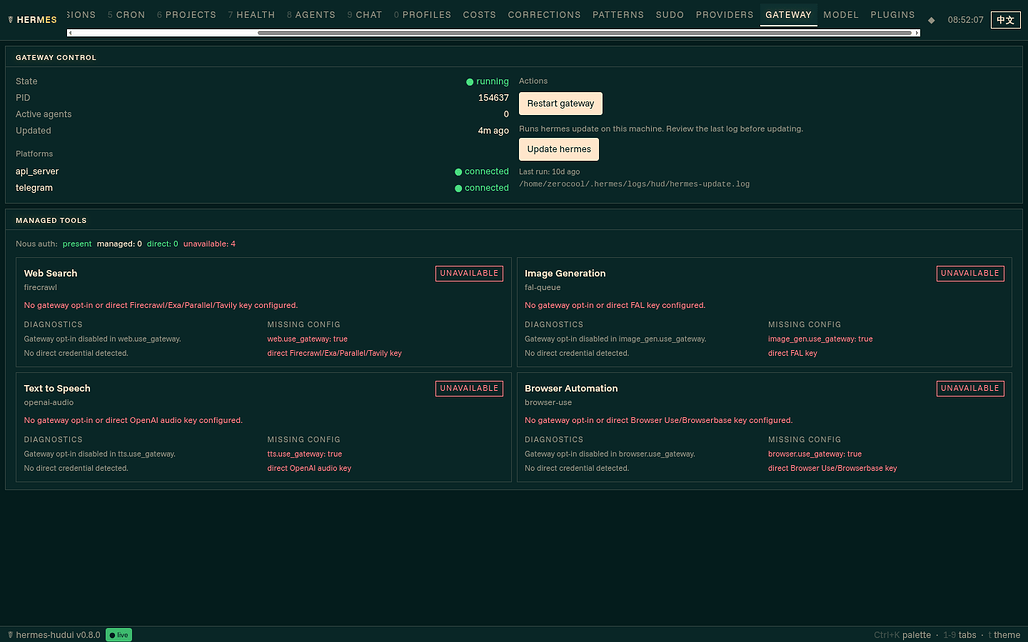
Task: Open the Corrections tab
Action: pyautogui.click(x=544, y=14)
